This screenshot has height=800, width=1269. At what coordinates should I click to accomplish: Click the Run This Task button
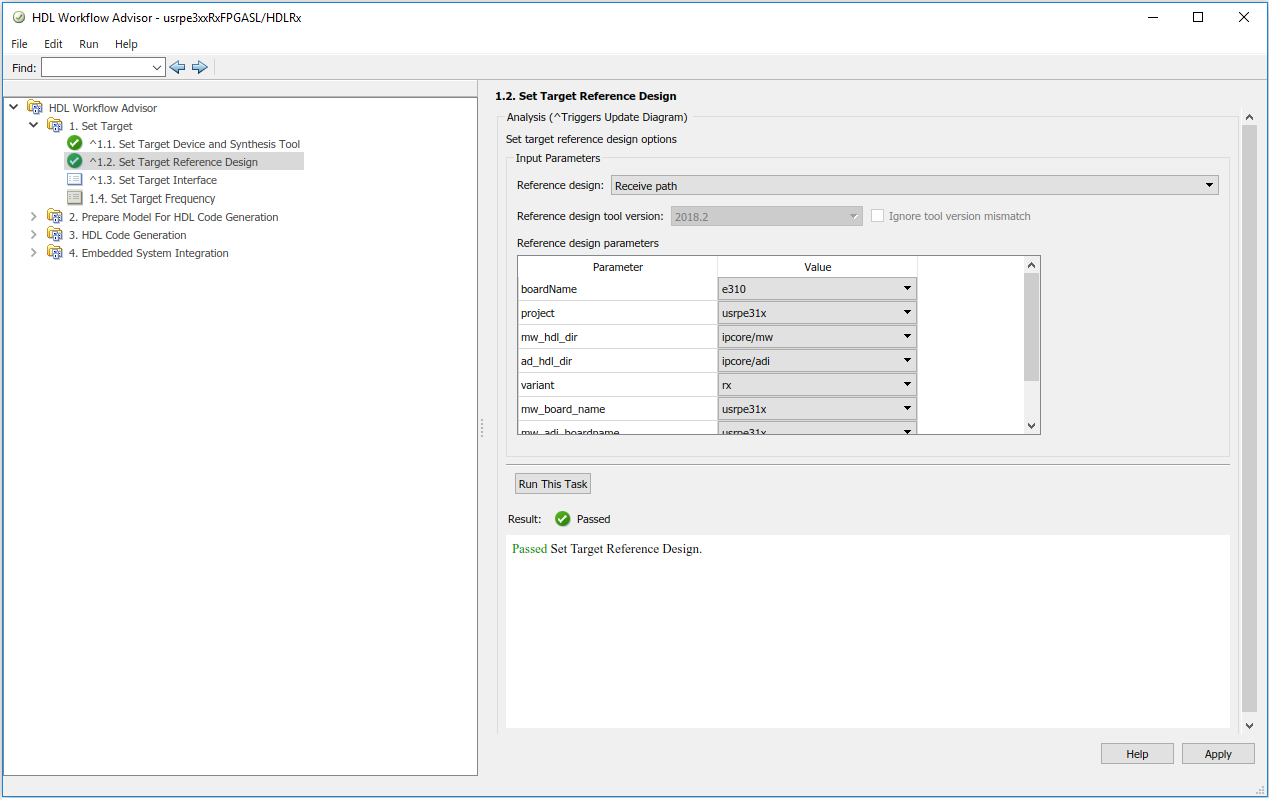(553, 484)
